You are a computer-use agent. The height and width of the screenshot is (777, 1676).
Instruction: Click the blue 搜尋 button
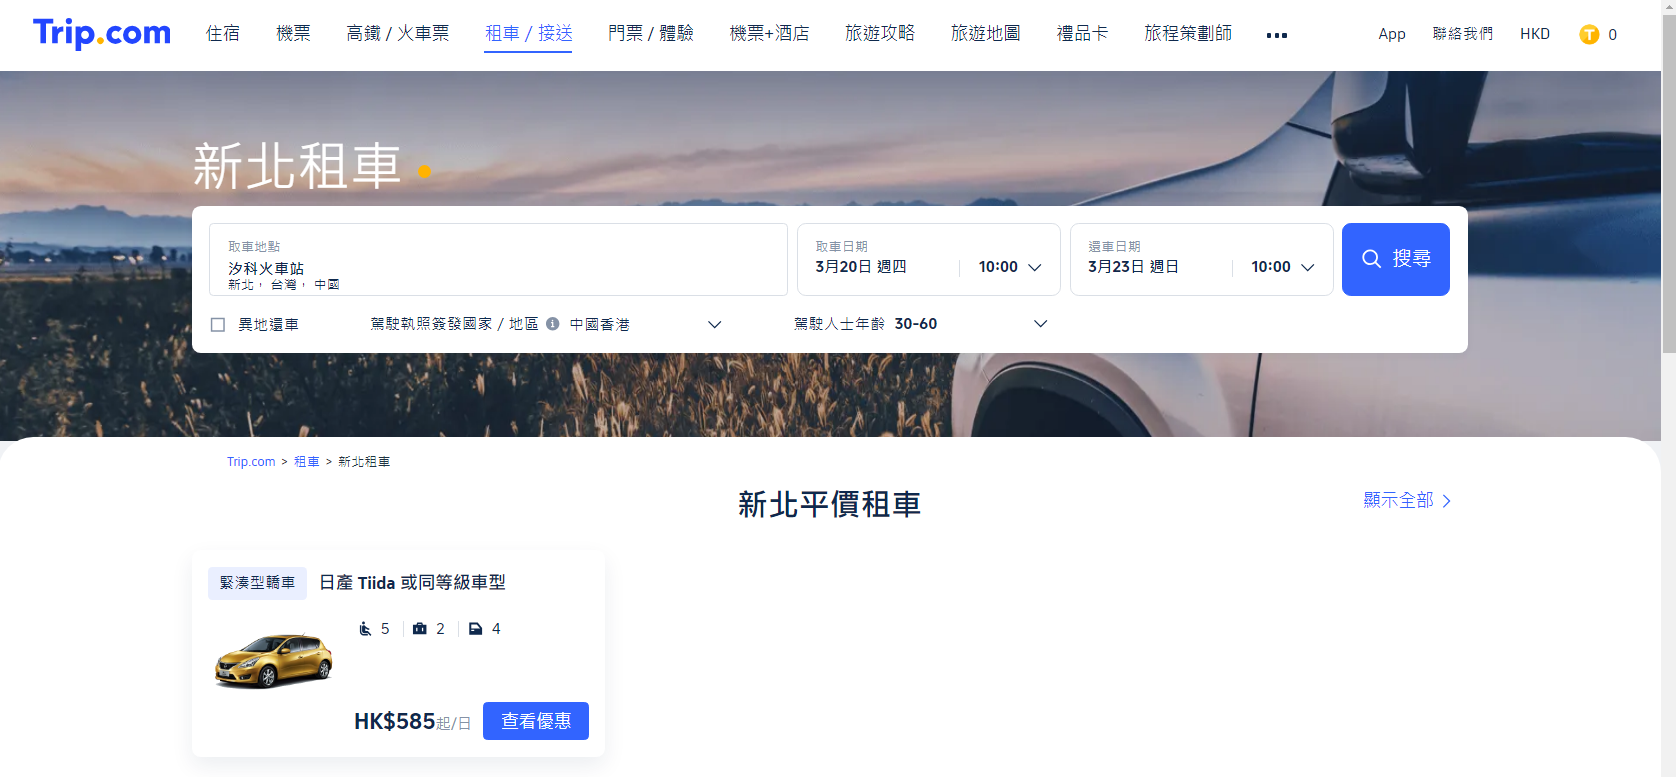[1396, 259]
